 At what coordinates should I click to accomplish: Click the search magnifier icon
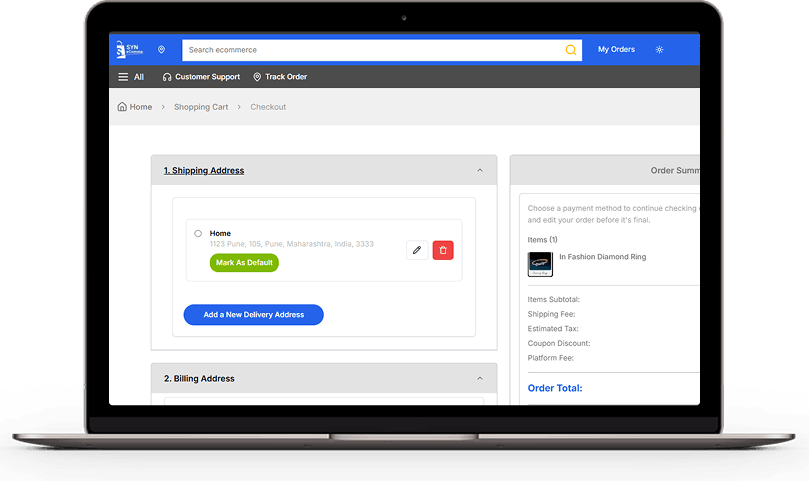(571, 50)
